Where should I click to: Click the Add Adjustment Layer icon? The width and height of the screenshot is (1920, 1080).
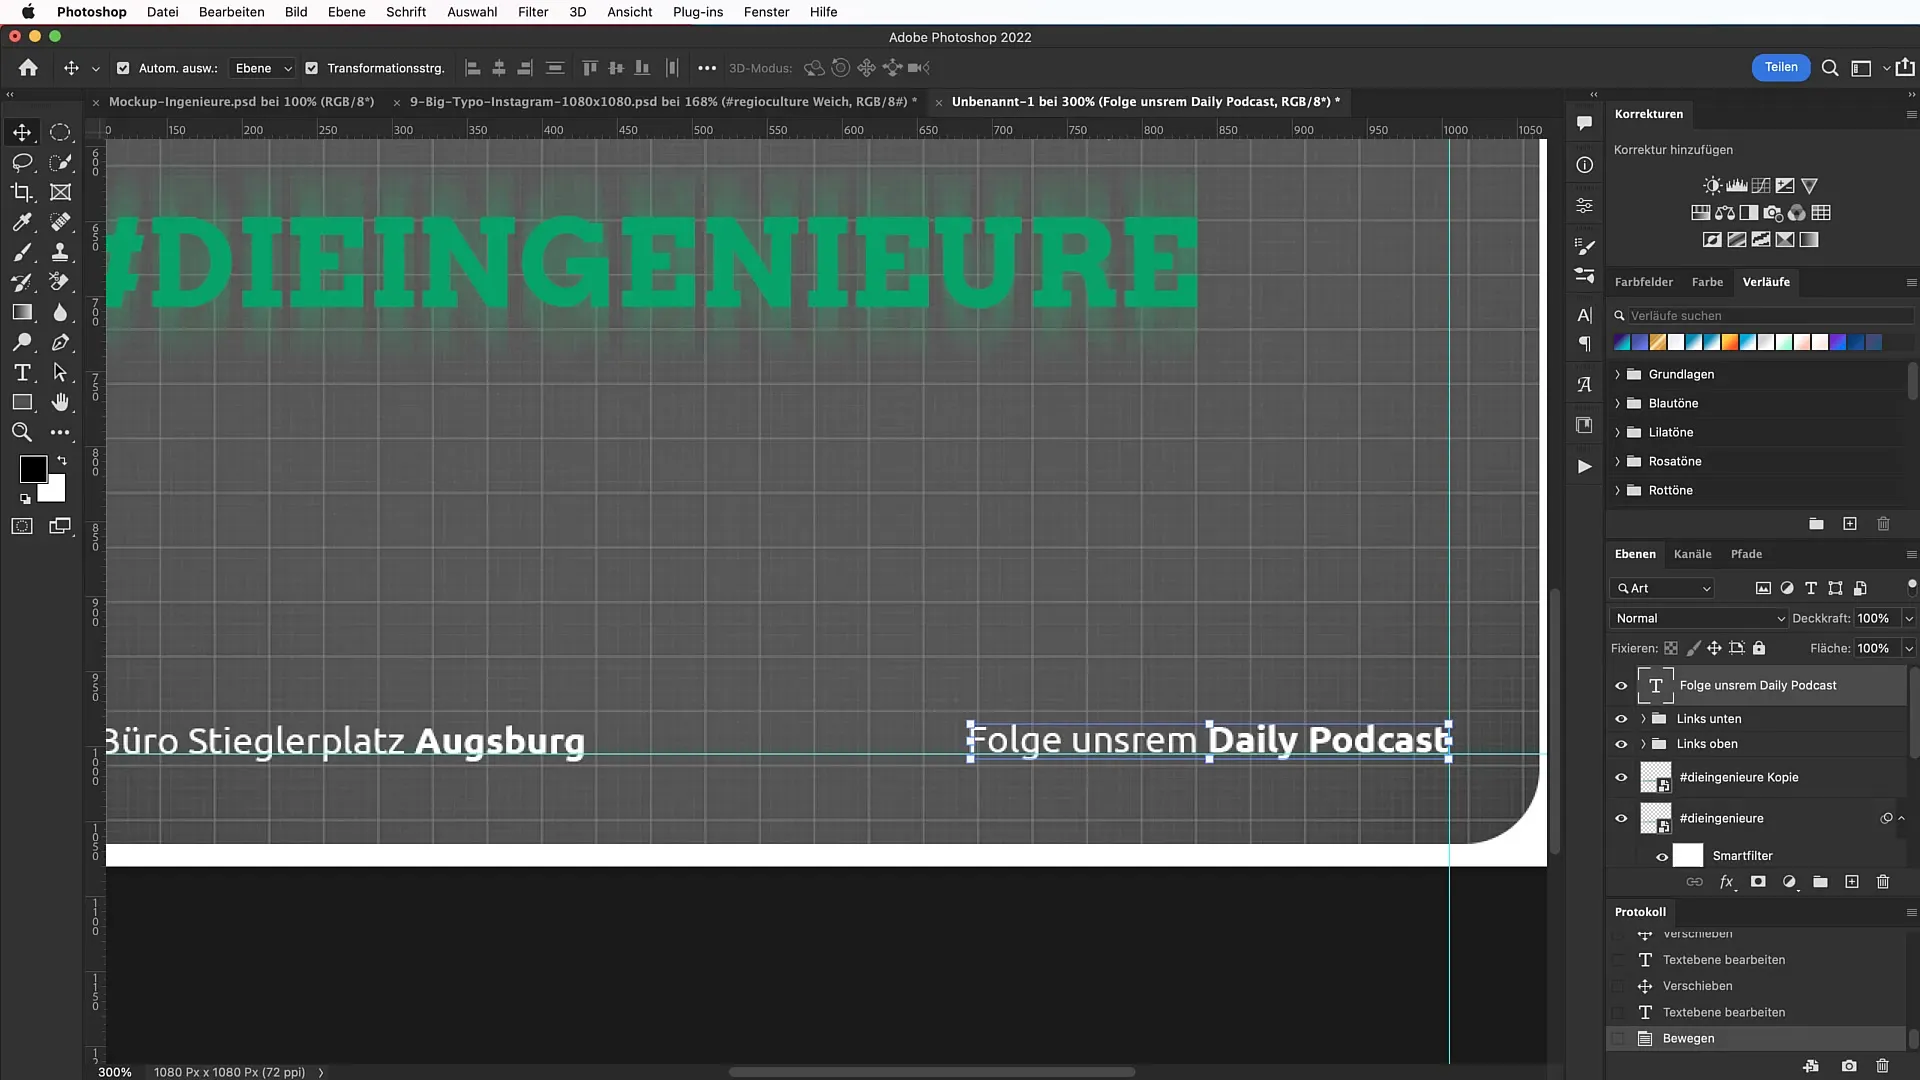[1791, 882]
